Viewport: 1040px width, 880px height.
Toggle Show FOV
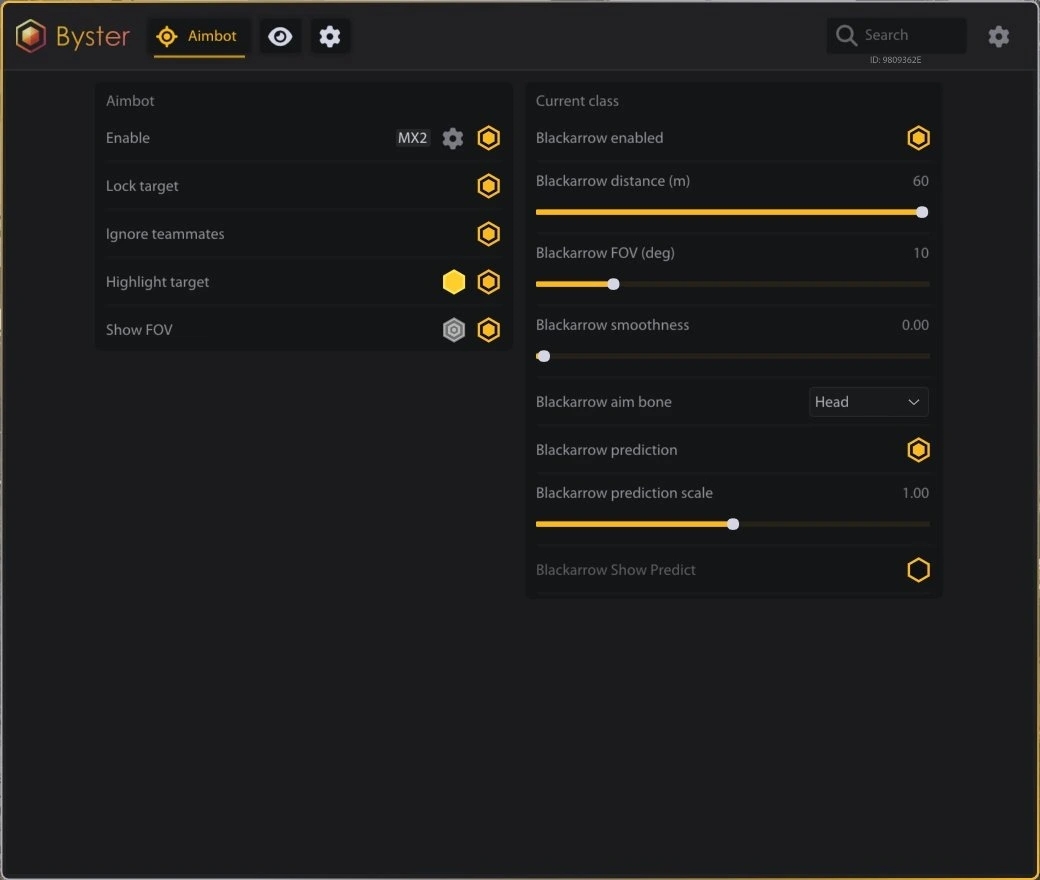488,330
